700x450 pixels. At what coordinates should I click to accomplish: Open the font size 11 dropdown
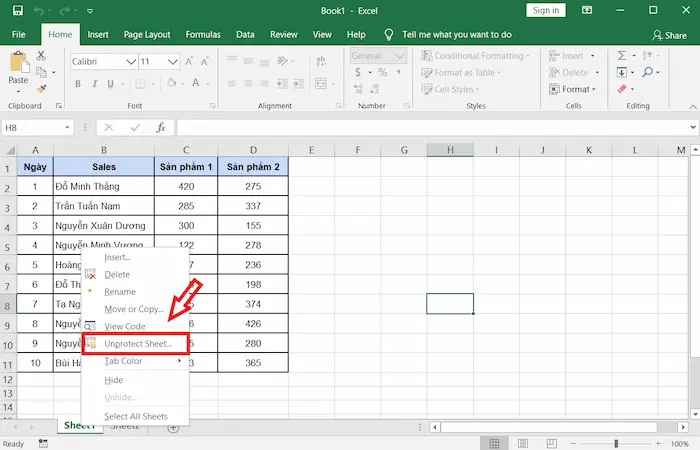click(x=173, y=62)
